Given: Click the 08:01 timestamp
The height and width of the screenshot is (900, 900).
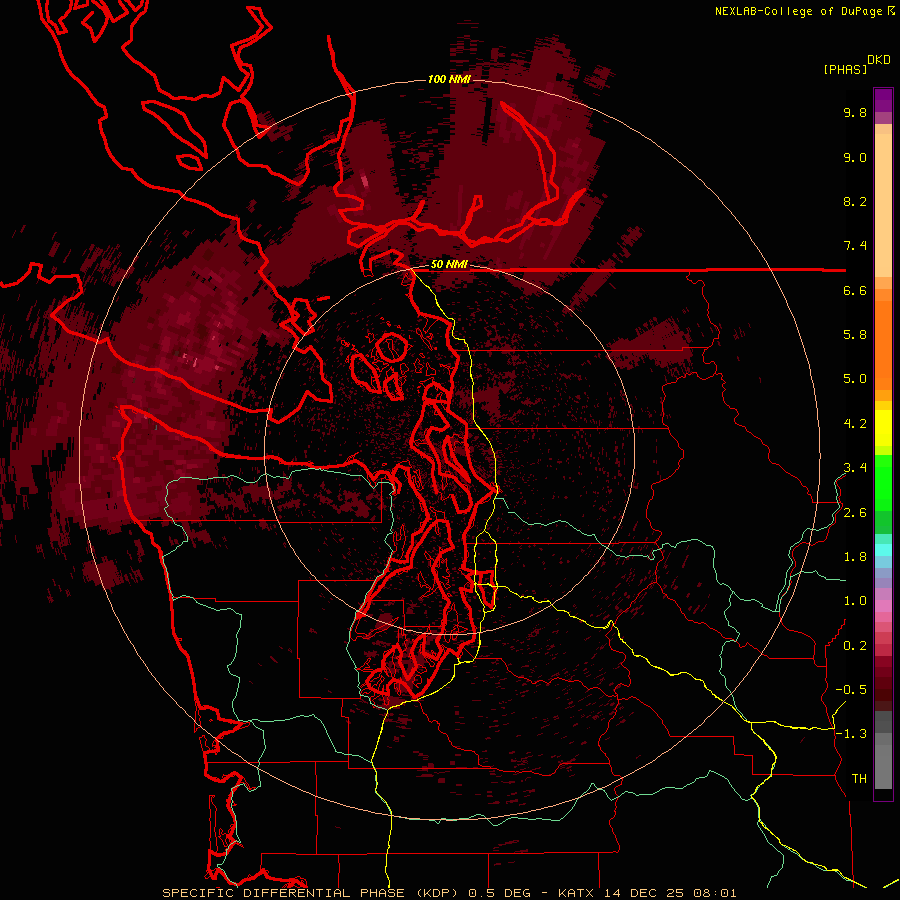Looking at the screenshot, I should 715,893.
